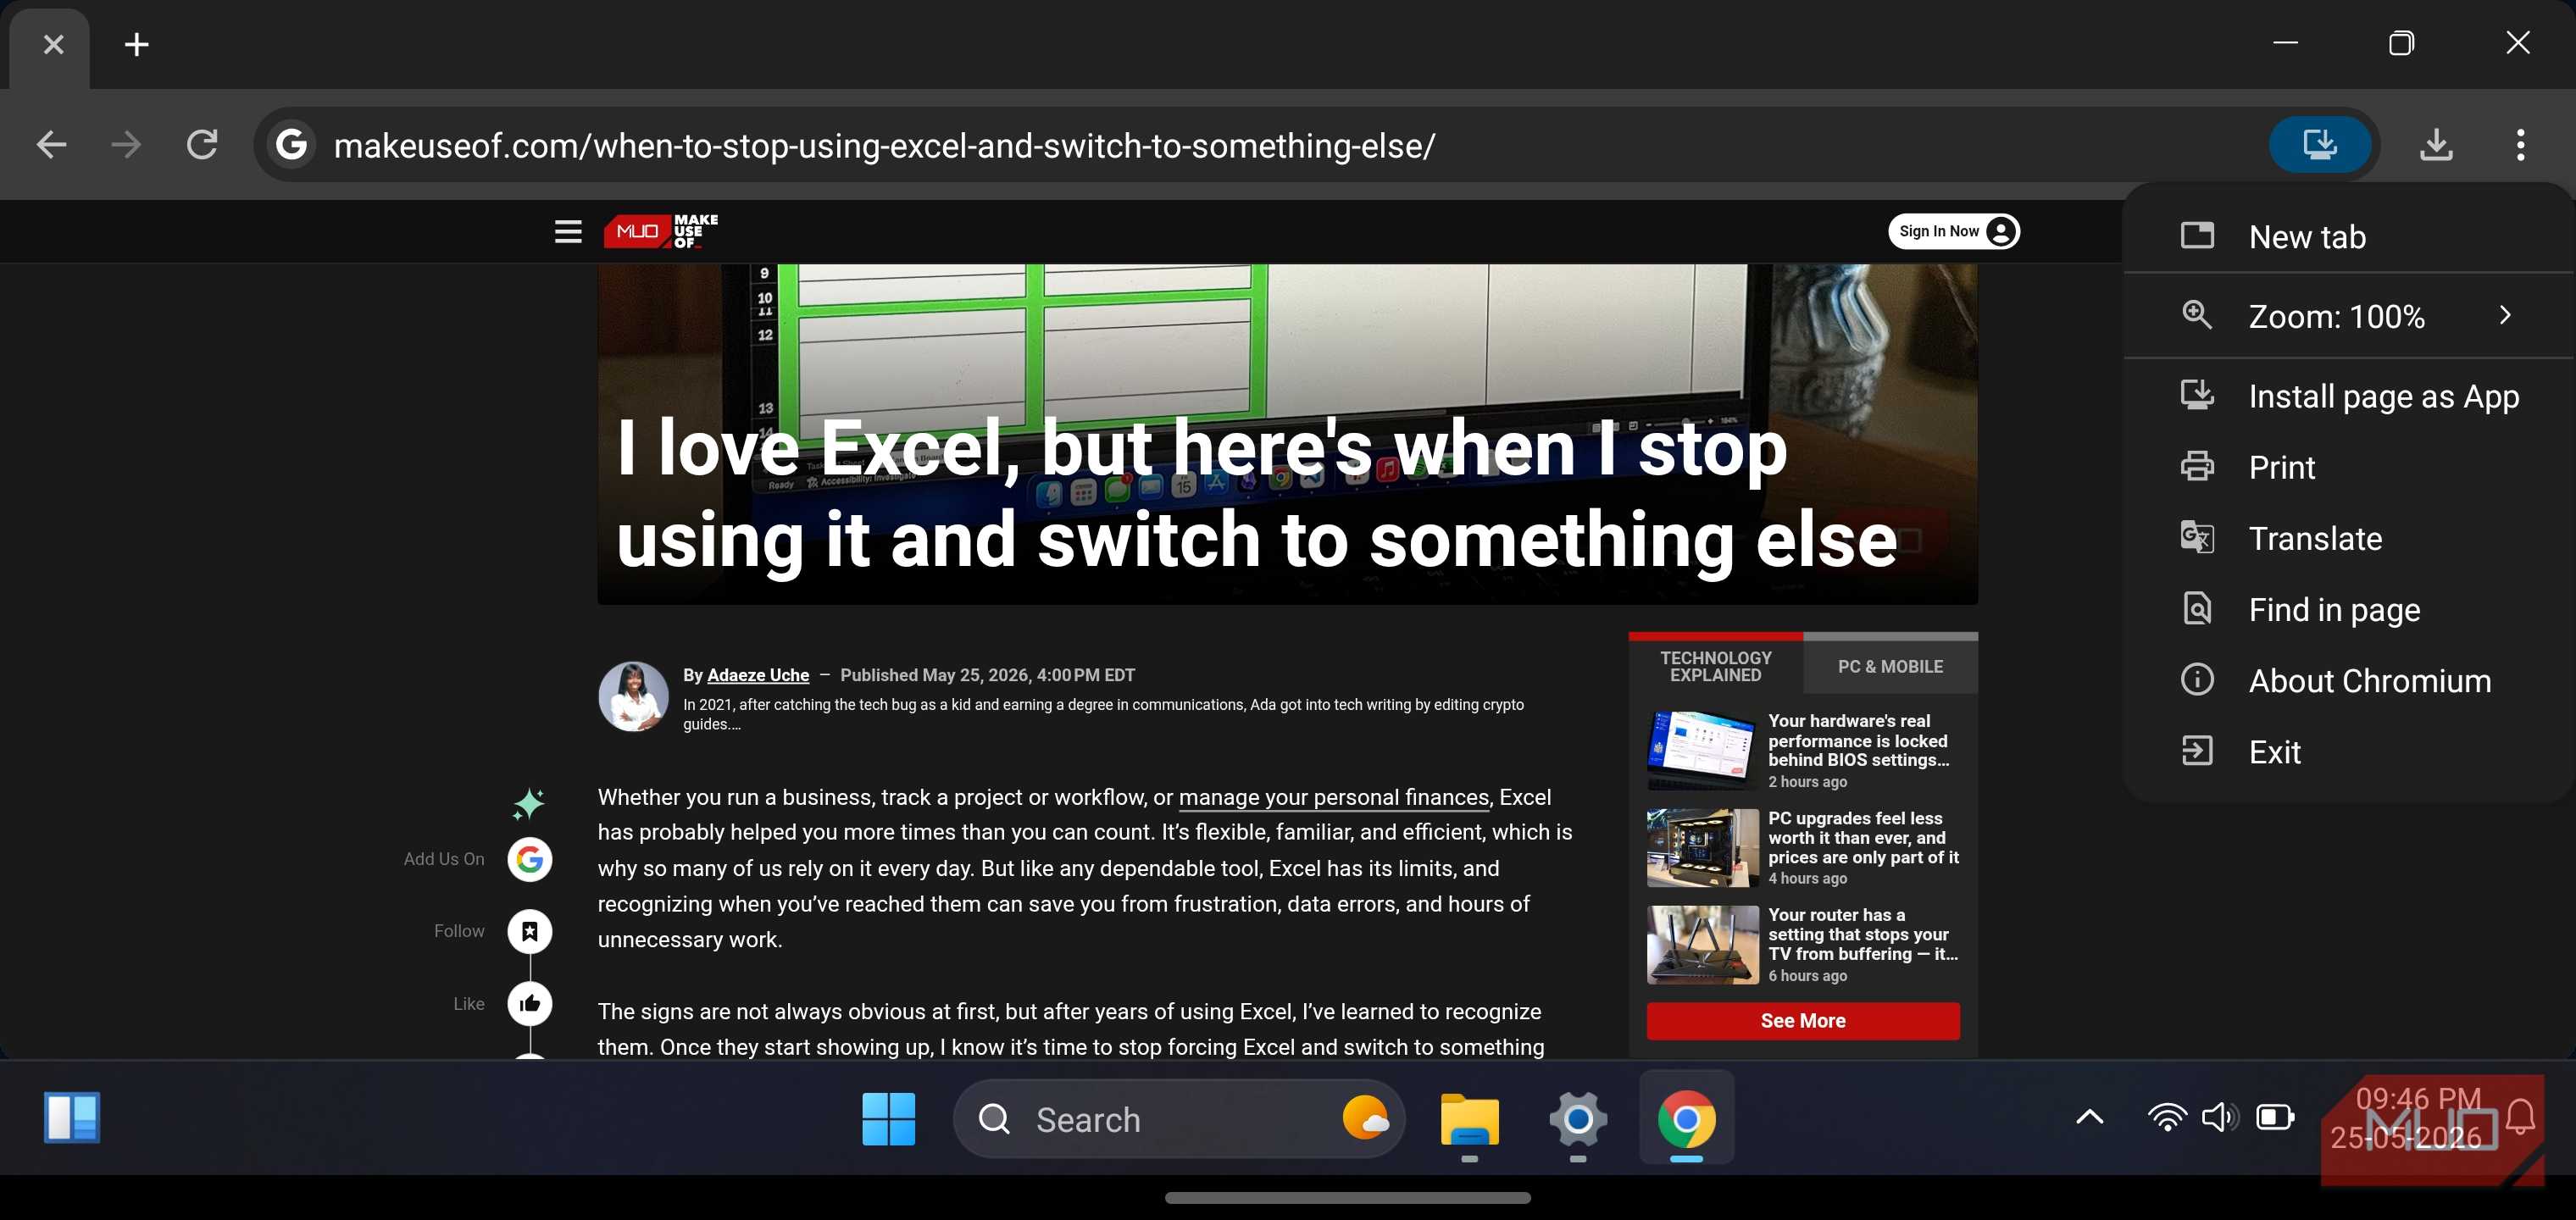
Task: Click router article thumbnail
Action: pyautogui.click(x=1702, y=944)
